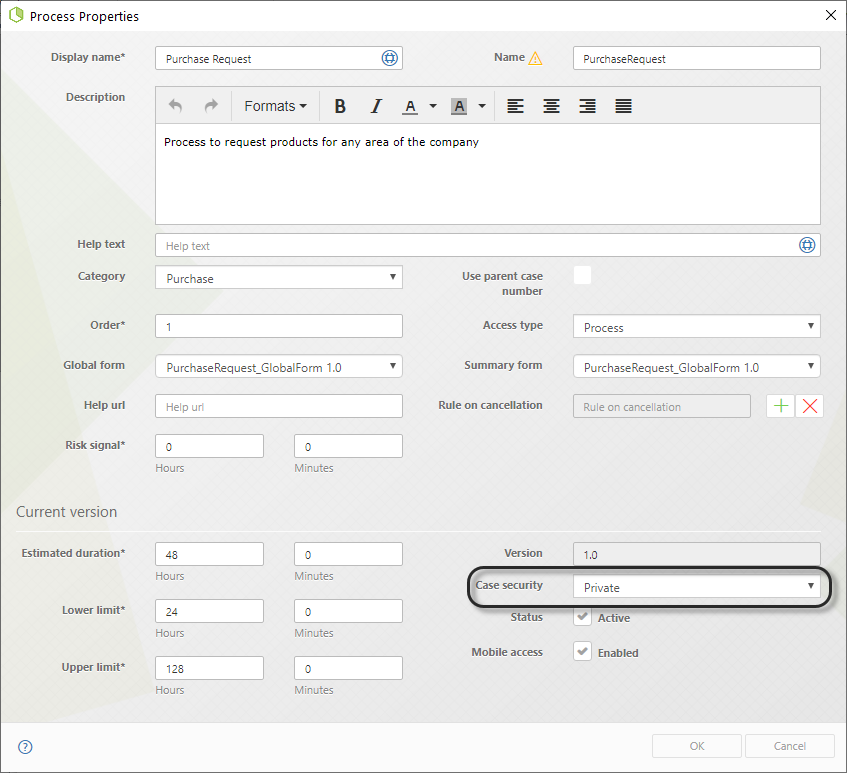Click the Upper limit Minutes field
This screenshot has width=847, height=773.
tap(348, 668)
